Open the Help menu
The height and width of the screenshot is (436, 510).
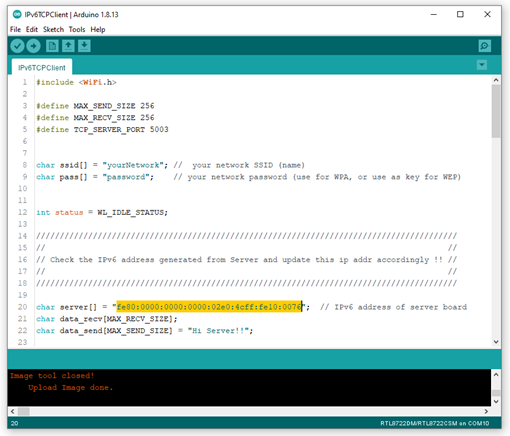pos(98,29)
